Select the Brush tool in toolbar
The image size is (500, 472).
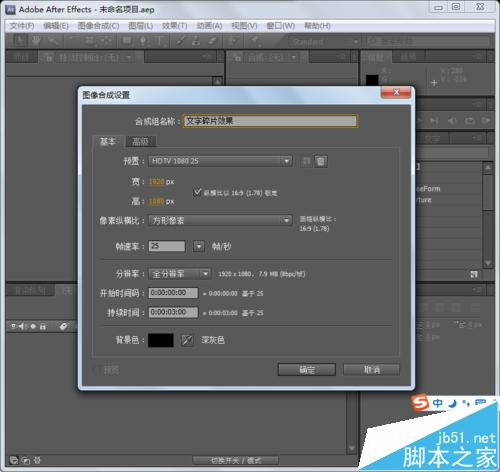tap(180, 41)
